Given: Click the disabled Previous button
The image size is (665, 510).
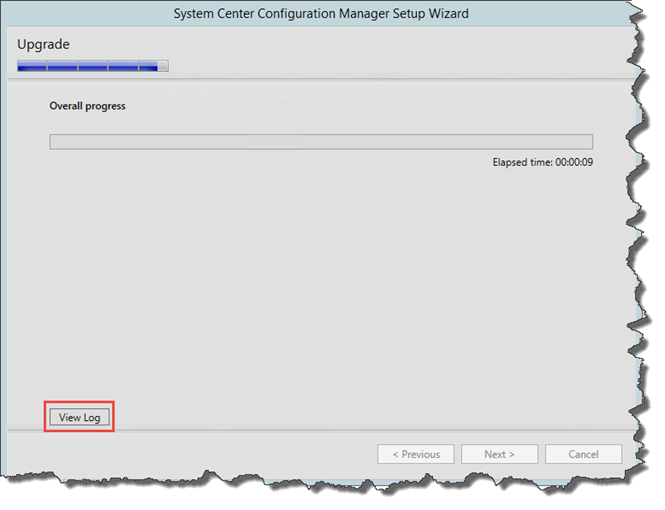Looking at the screenshot, I should pyautogui.click(x=416, y=454).
